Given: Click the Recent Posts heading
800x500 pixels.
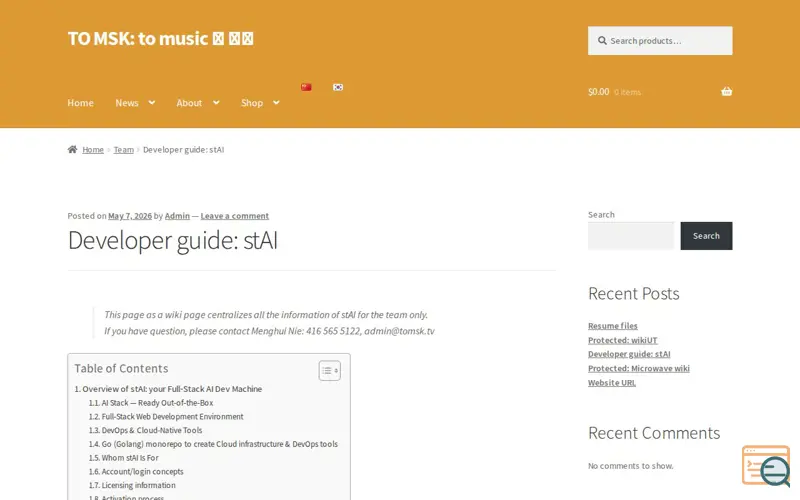Looking at the screenshot, I should coord(634,293).
